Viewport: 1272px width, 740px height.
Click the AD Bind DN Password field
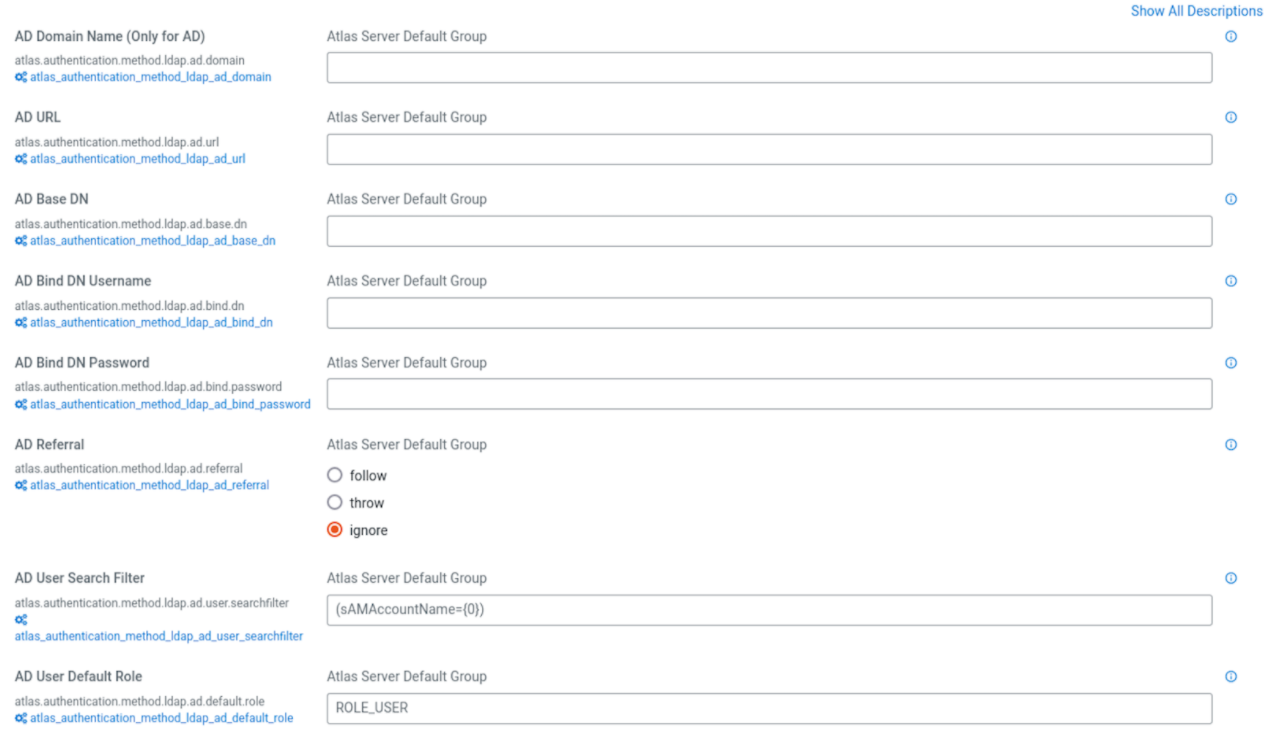(769, 394)
